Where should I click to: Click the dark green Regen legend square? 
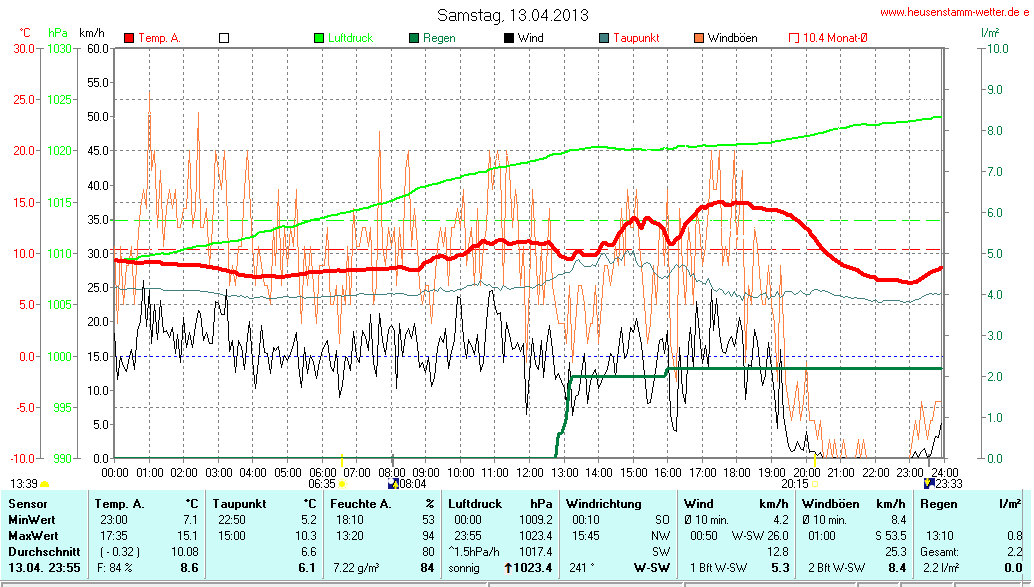(414, 38)
